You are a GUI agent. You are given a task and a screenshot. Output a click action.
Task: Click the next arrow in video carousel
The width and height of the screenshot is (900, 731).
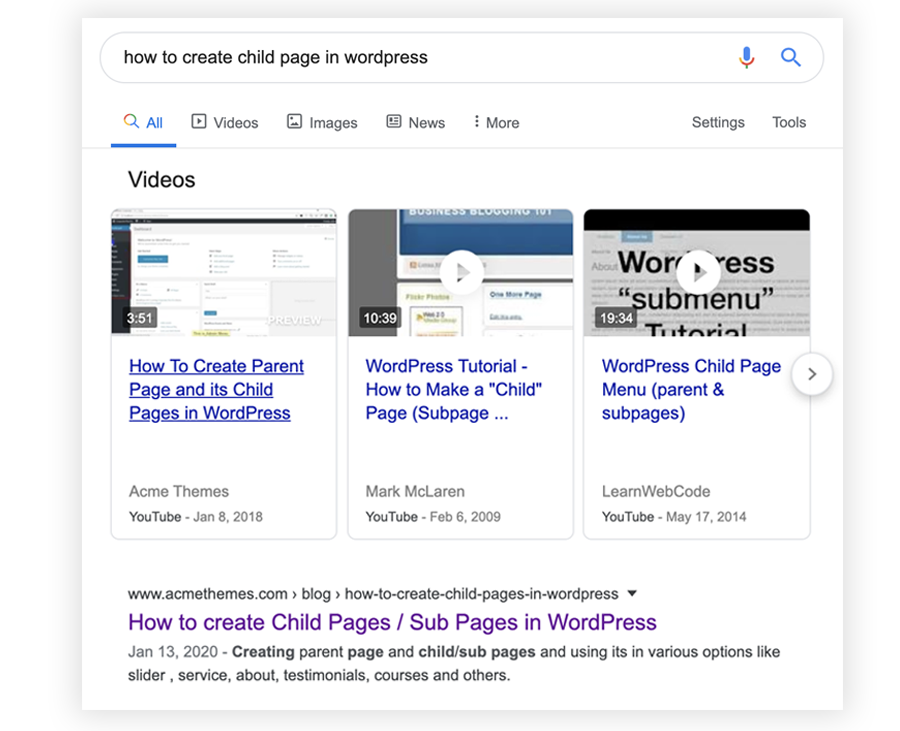coord(812,374)
